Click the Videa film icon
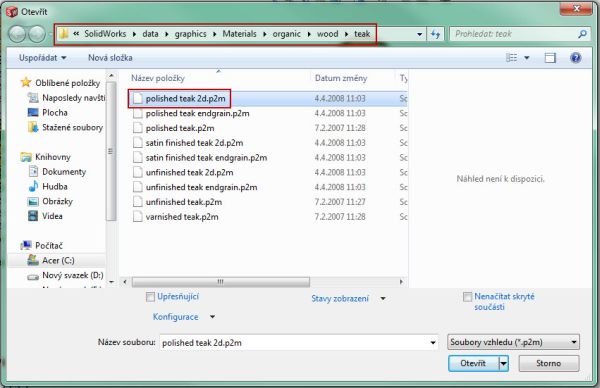The height and width of the screenshot is (388, 600). pyautogui.click(x=33, y=216)
